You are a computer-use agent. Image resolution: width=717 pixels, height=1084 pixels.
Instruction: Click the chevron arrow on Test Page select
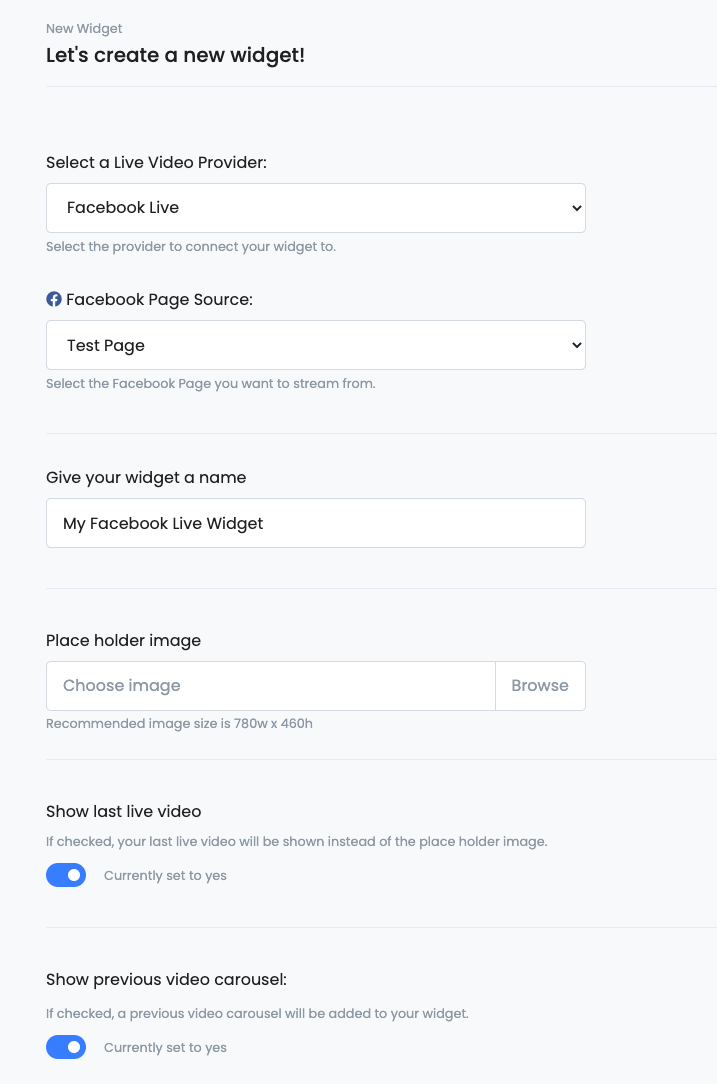click(x=576, y=345)
